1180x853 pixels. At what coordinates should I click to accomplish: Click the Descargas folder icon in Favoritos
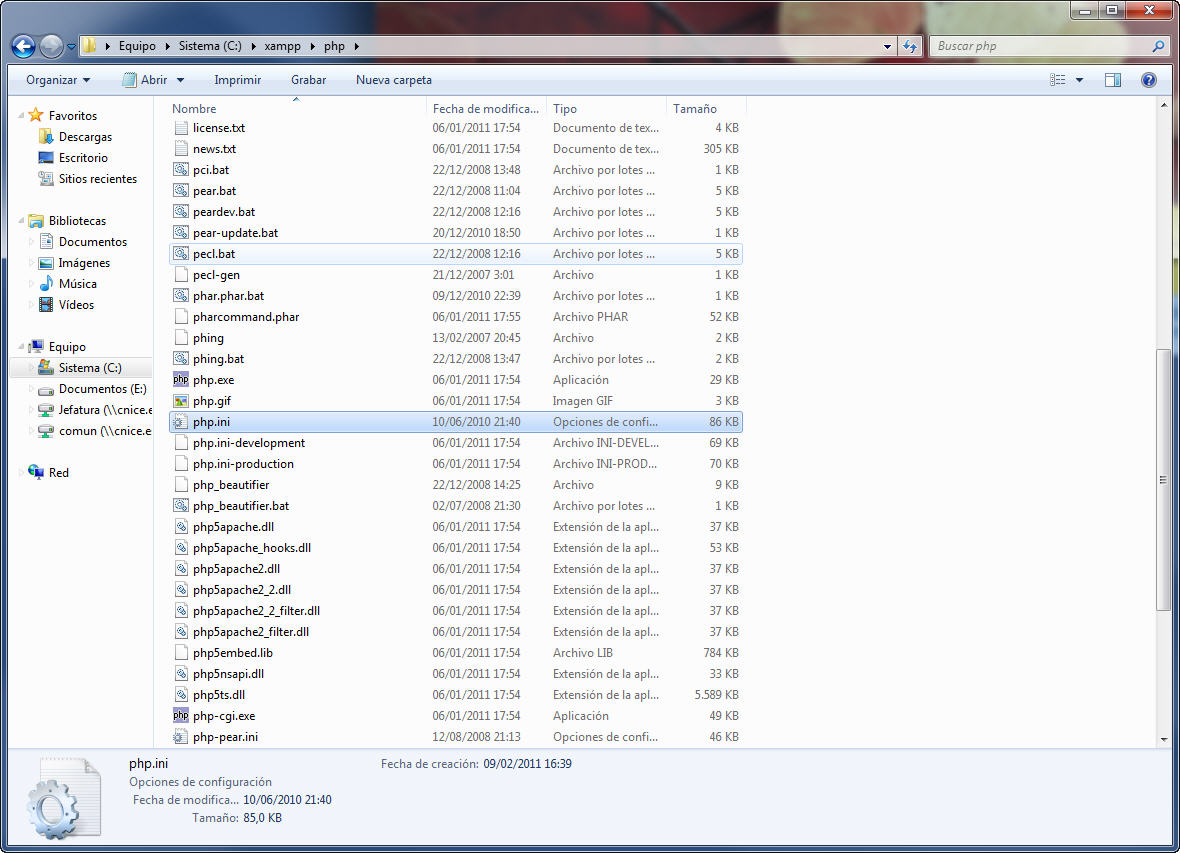tap(45, 137)
